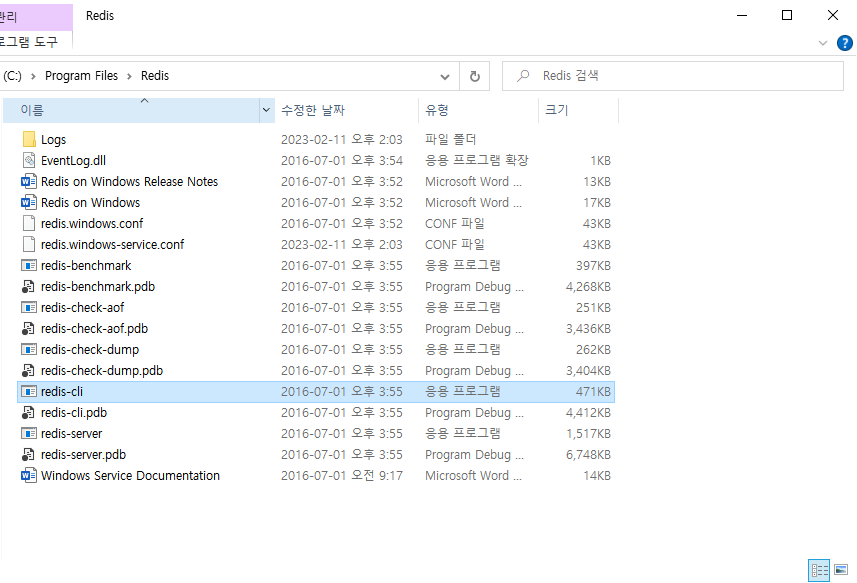
Task: Click the 4,268KB size value
Action: (x=588, y=287)
